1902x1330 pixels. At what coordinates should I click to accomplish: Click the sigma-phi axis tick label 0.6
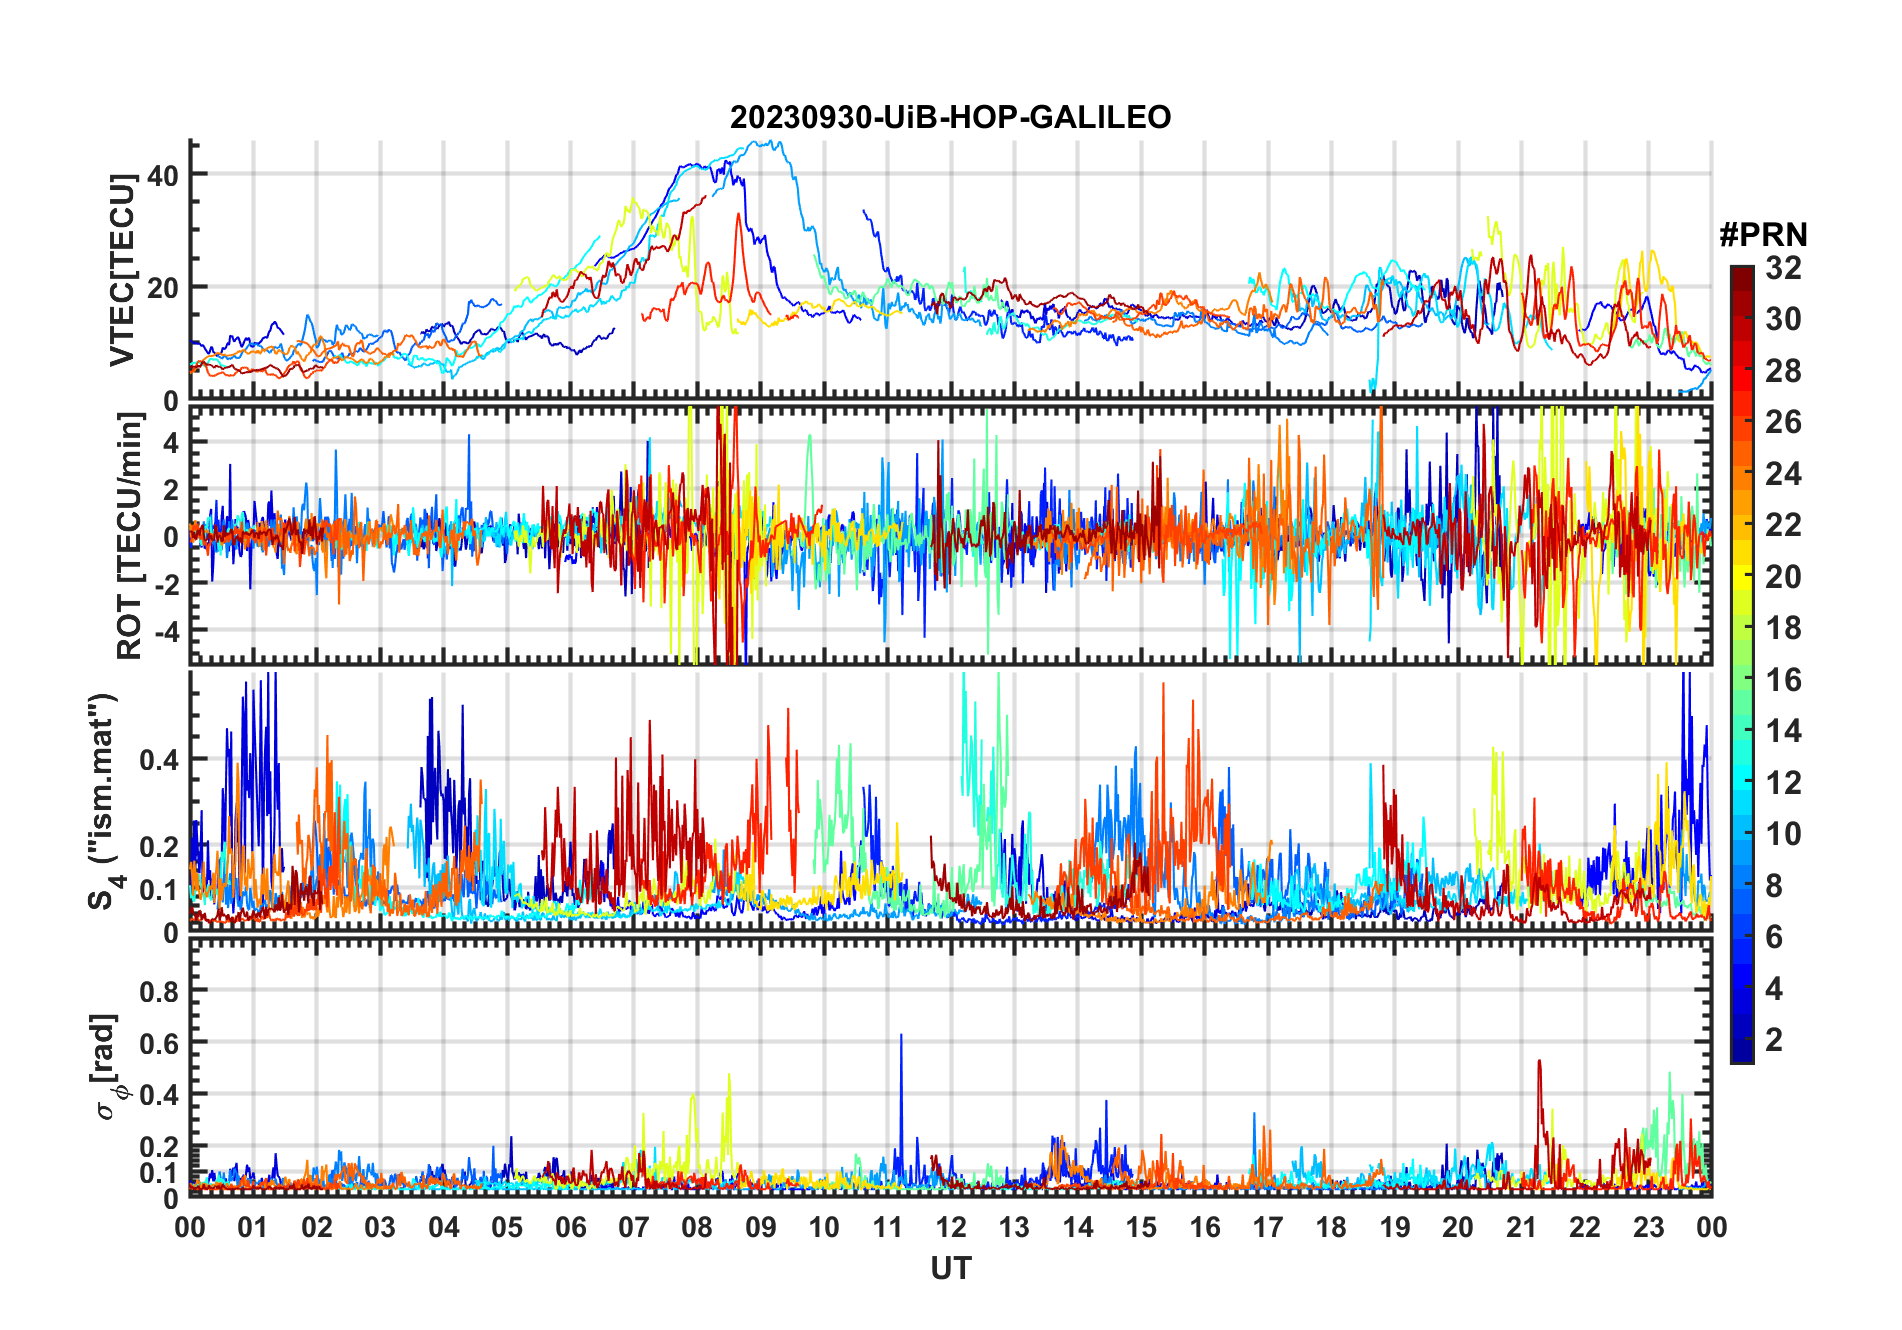pos(160,1044)
